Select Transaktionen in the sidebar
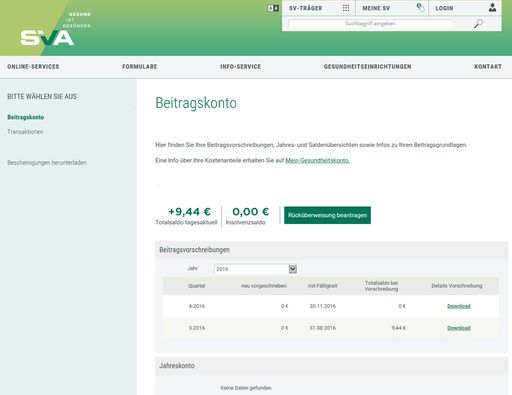512x395 pixels. click(x=25, y=132)
